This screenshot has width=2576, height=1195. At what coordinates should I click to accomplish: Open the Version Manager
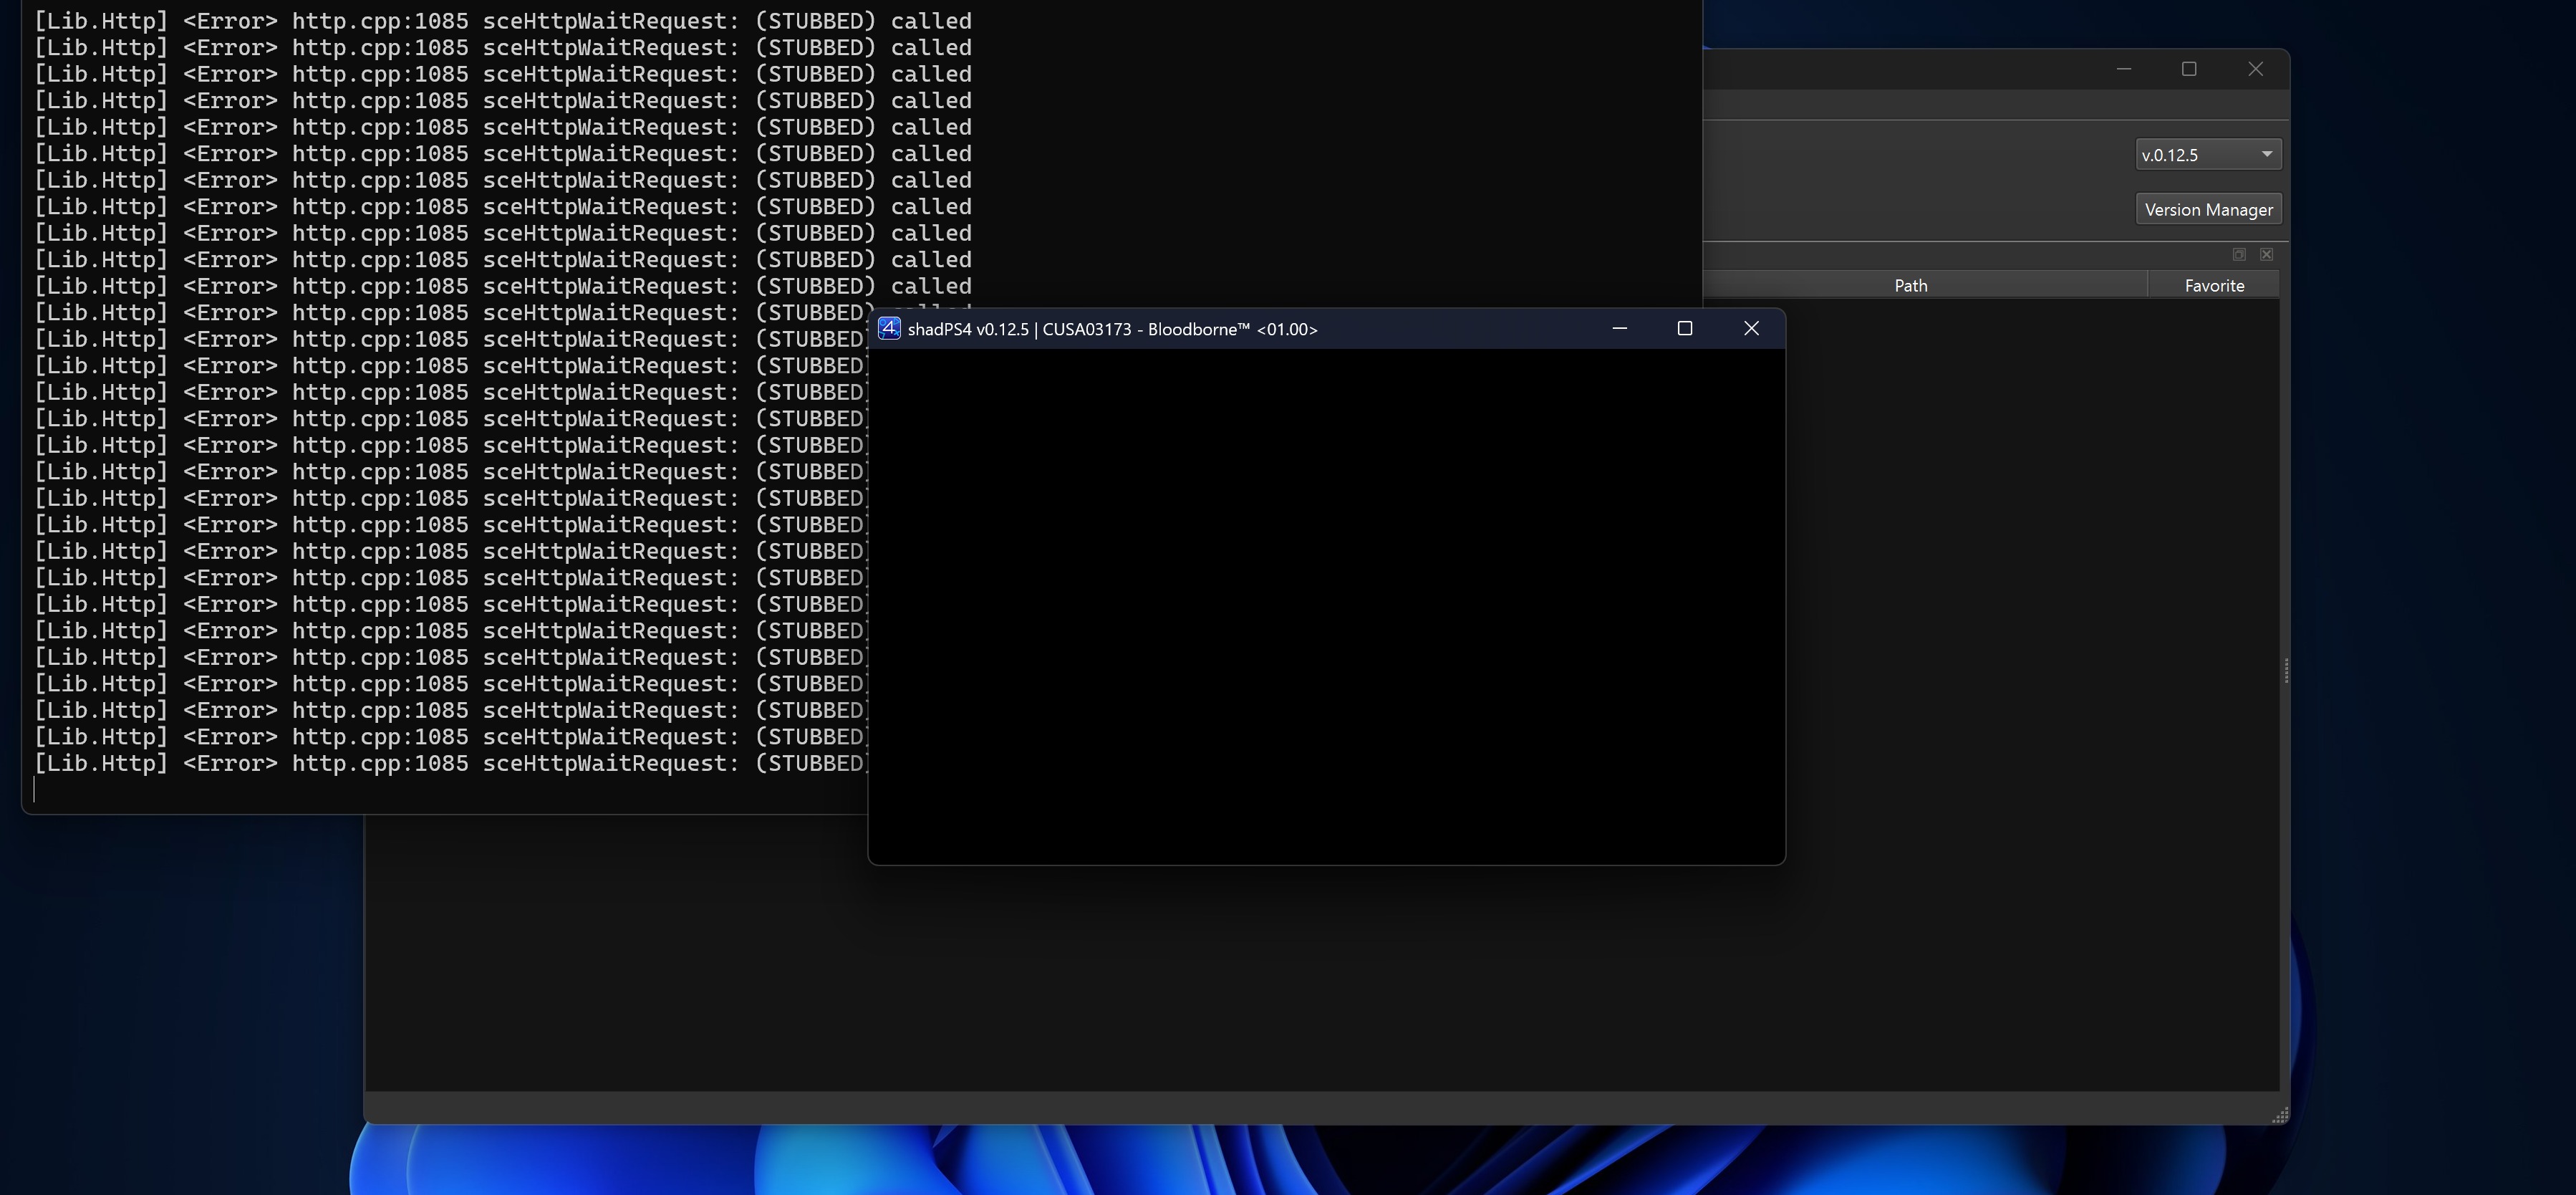coord(2208,209)
